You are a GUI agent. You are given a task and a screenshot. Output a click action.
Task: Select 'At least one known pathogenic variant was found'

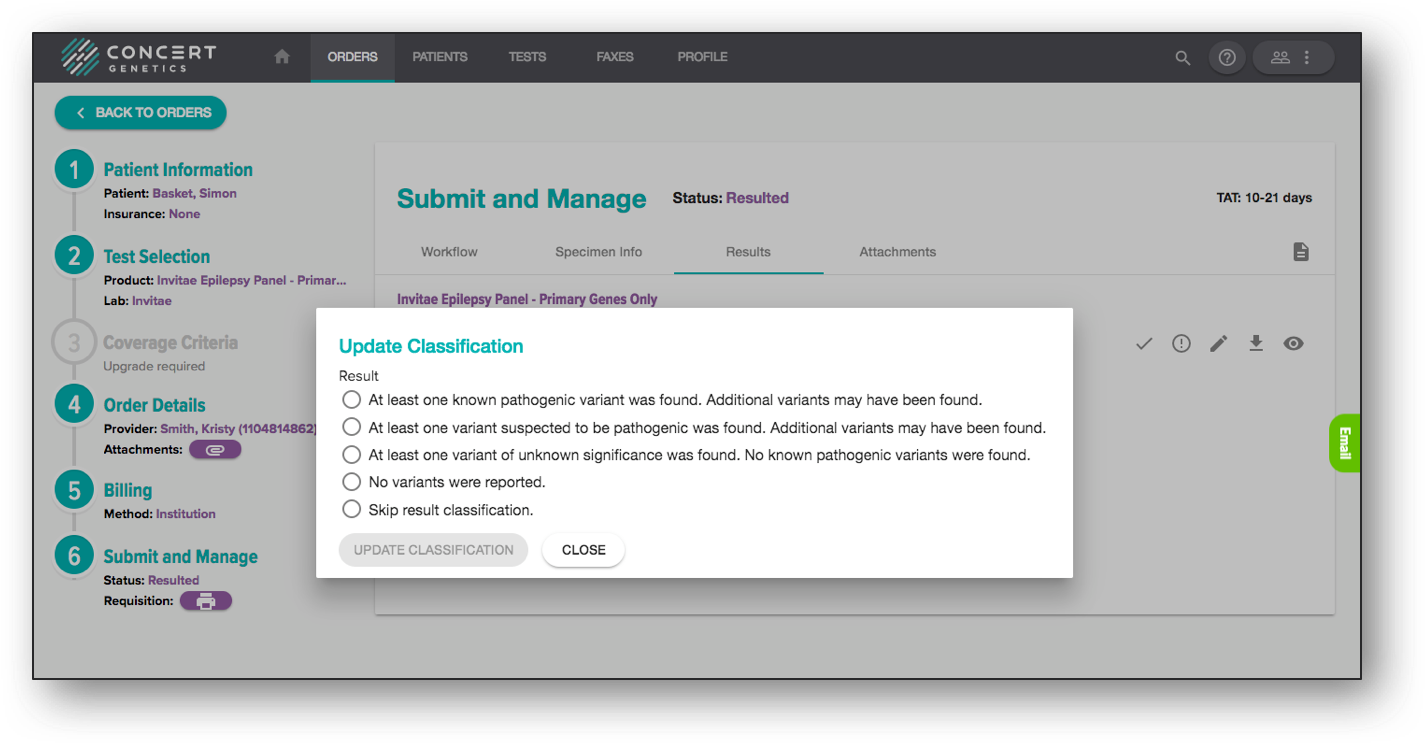351,399
